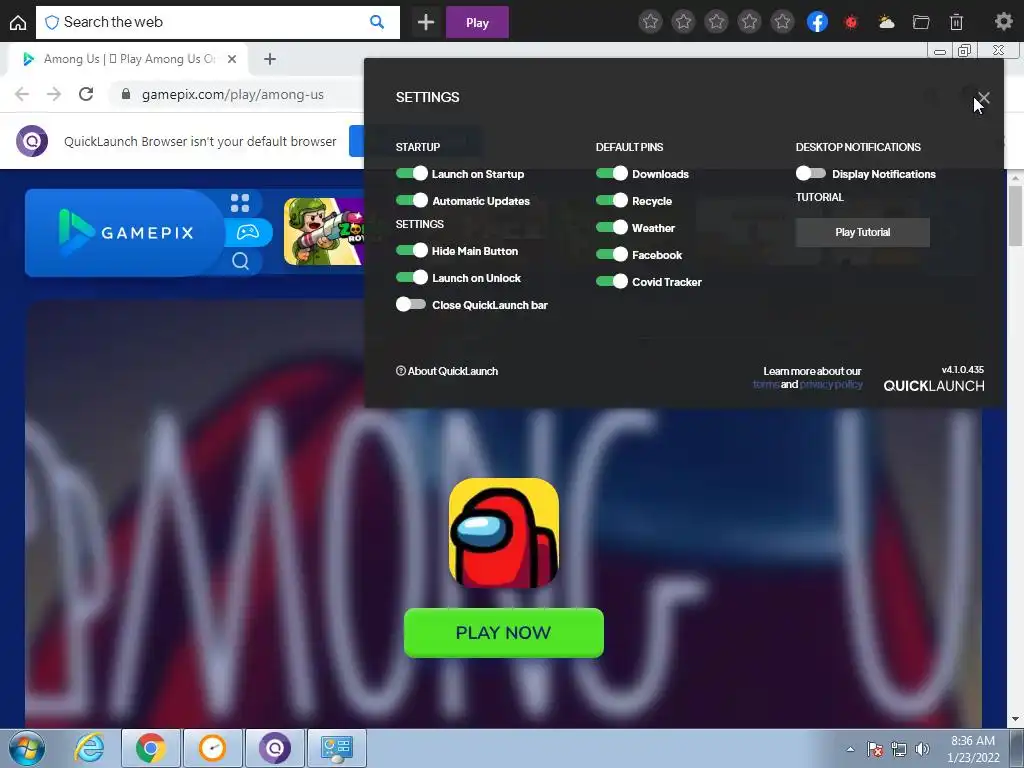Launch Internet Explorer from taskbar
This screenshot has width=1024, height=768.
(x=88, y=748)
